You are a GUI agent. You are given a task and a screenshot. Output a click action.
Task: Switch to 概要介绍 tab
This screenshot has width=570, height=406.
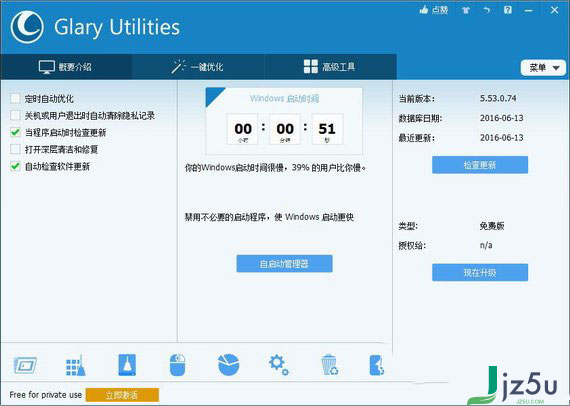point(66,67)
